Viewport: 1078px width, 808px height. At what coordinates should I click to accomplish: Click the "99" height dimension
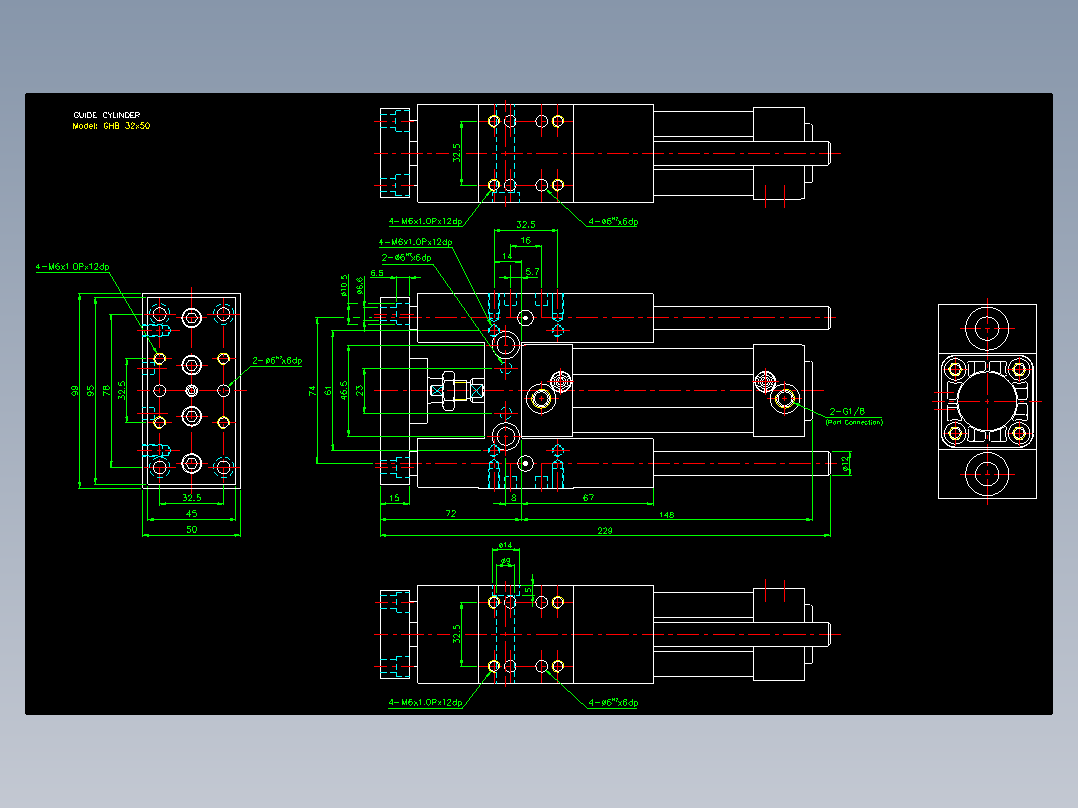[x=75, y=391]
